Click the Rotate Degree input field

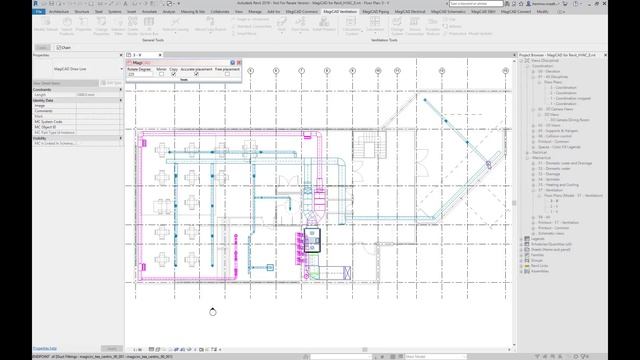140,74
